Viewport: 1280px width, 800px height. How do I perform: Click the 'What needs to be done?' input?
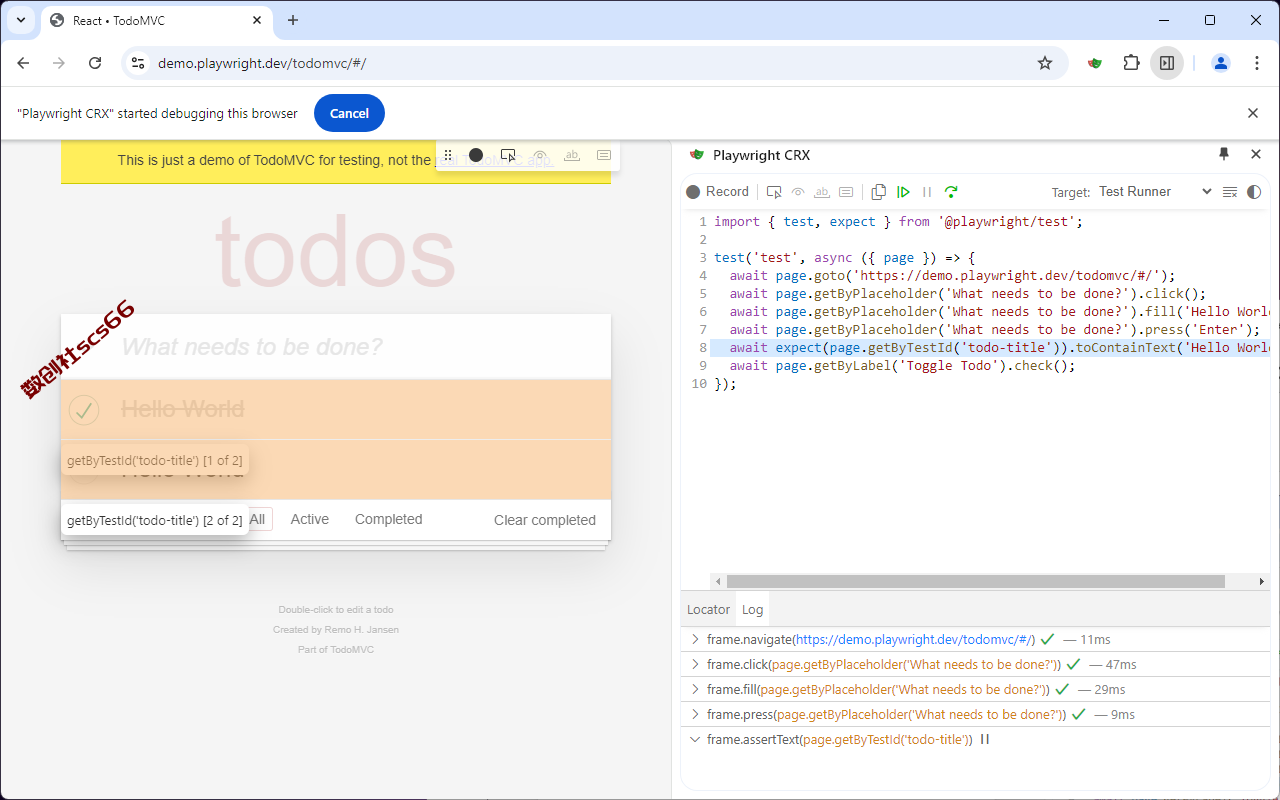coord(336,347)
